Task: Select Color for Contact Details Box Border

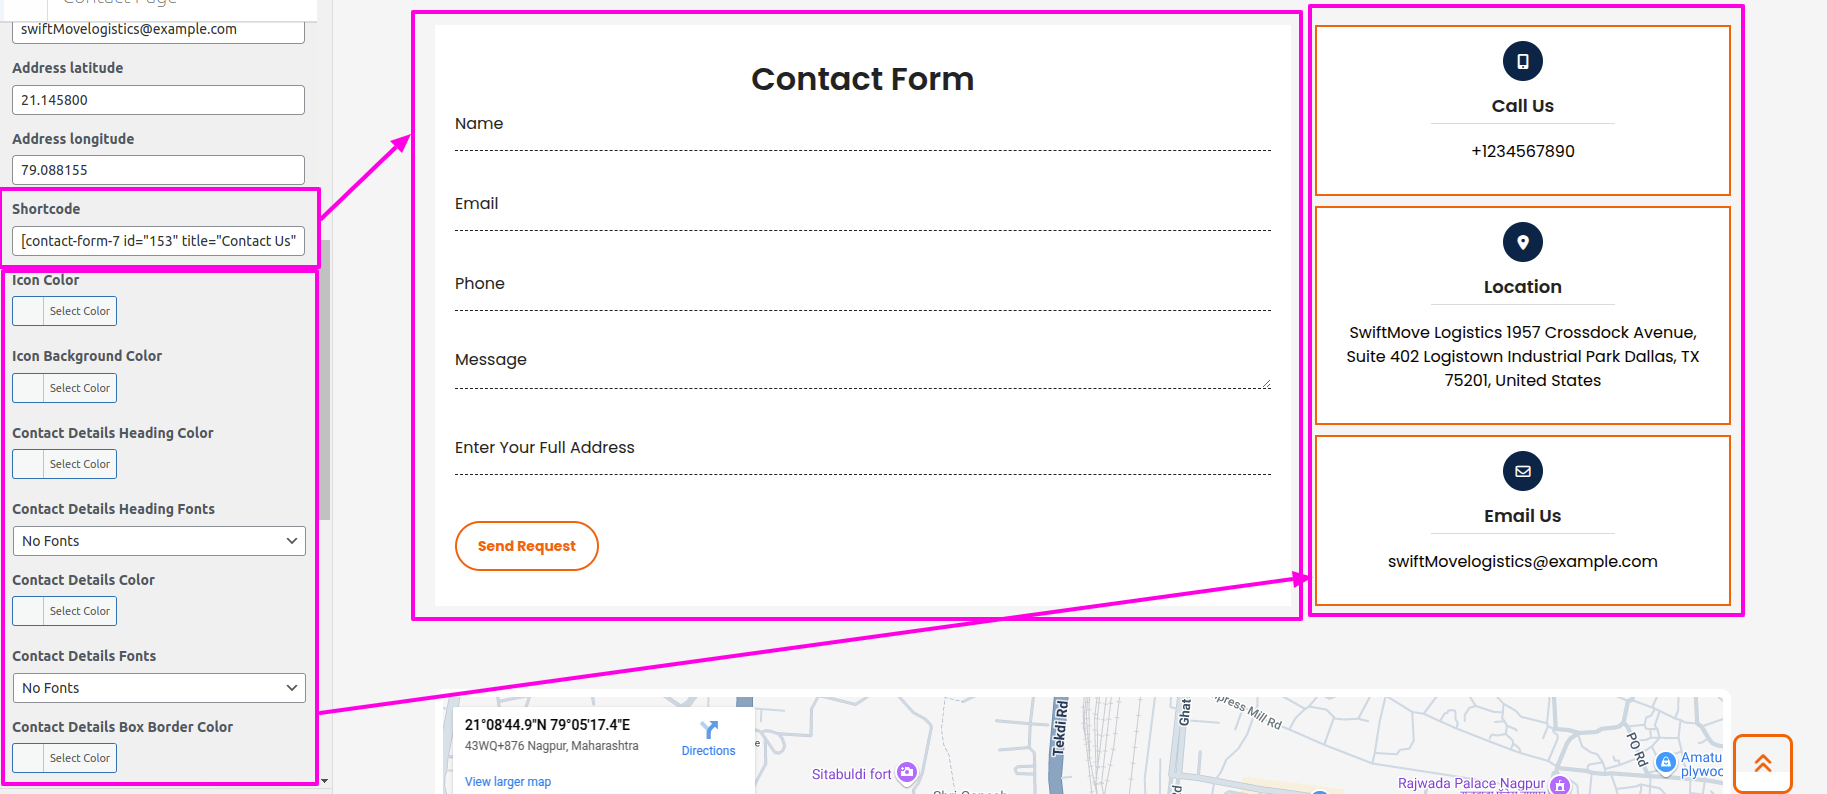Action: [64, 758]
